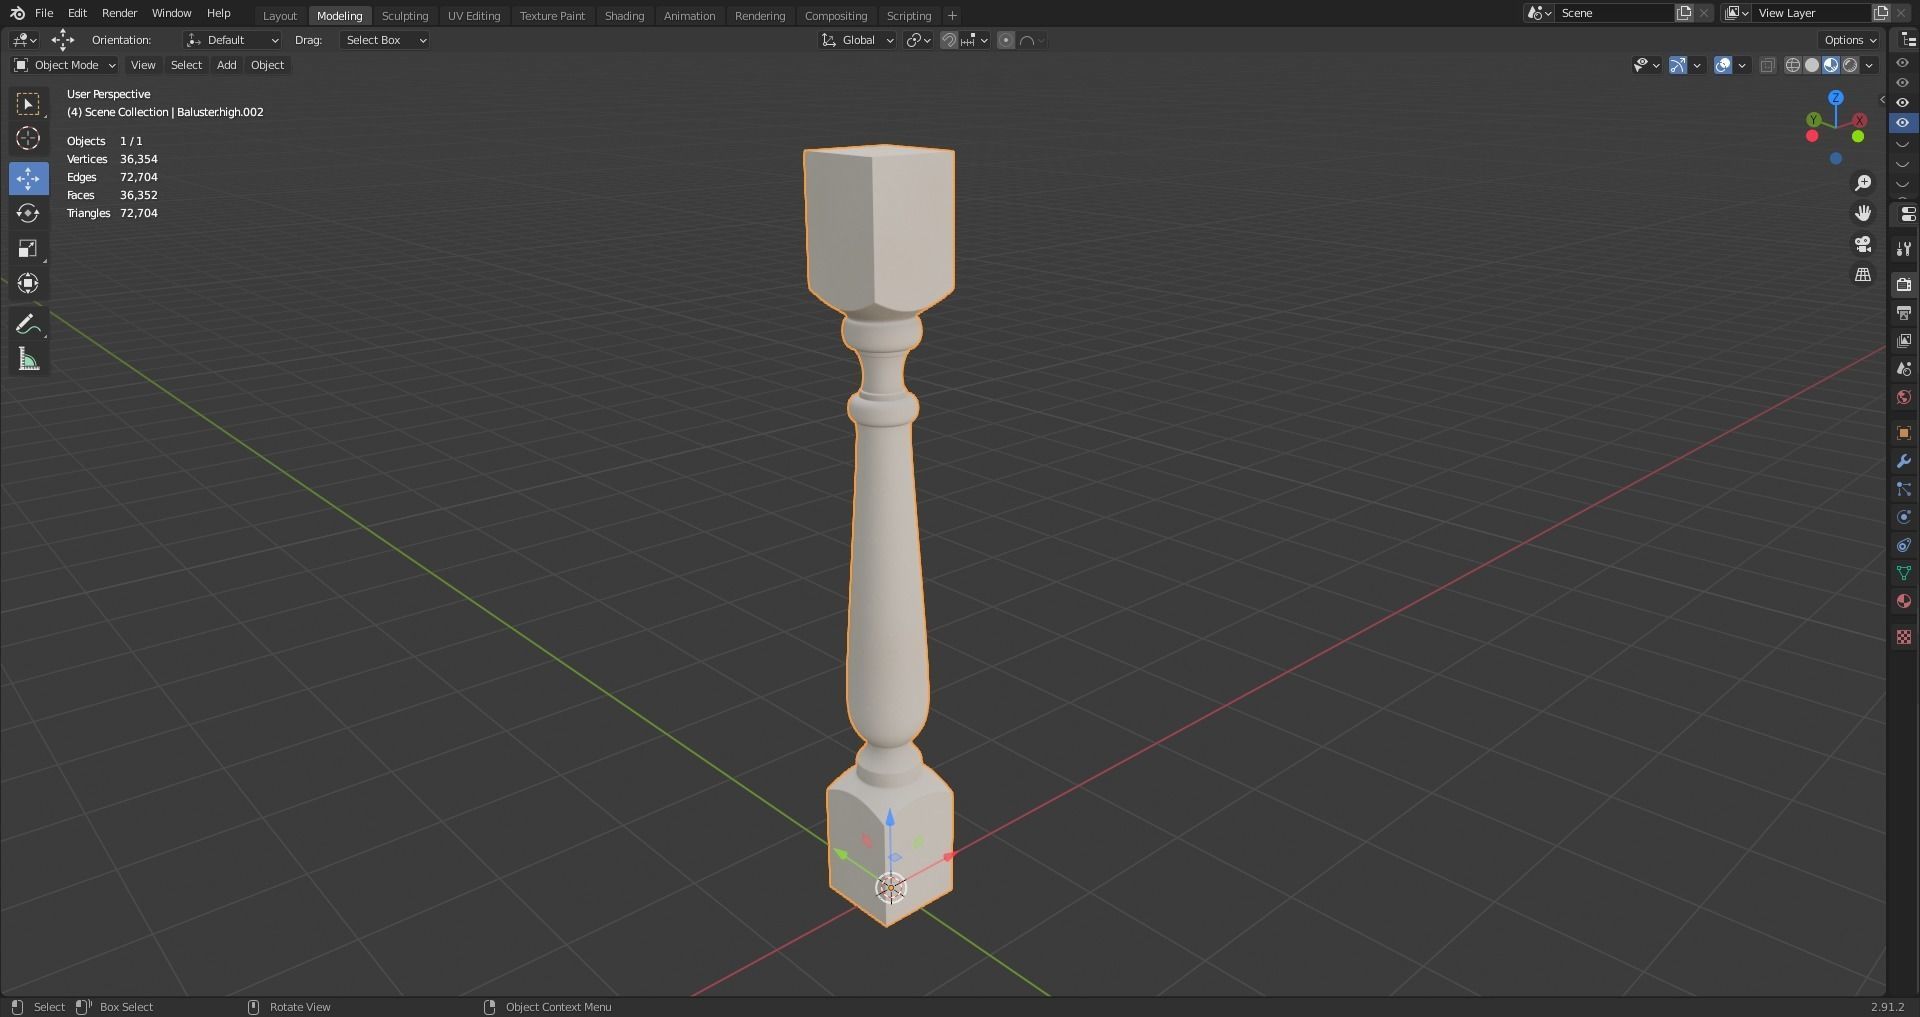Activate the Transform tool
Viewport: 1920px width, 1017px height.
click(x=28, y=283)
